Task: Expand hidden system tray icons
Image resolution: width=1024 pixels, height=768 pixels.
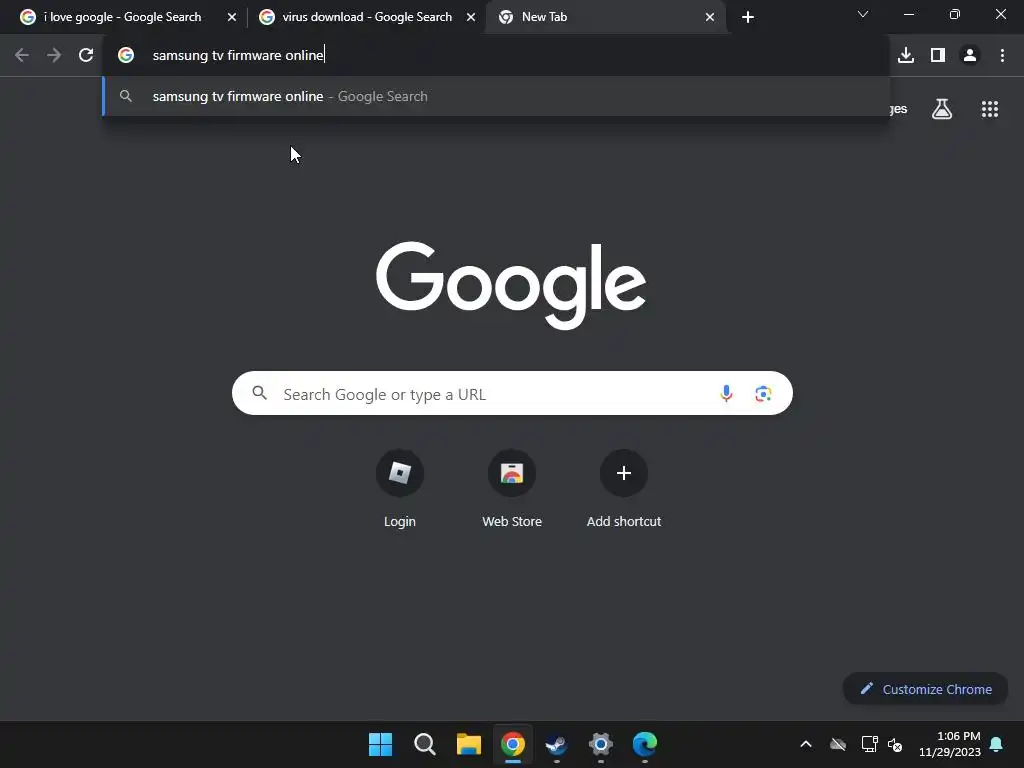Action: click(x=806, y=744)
